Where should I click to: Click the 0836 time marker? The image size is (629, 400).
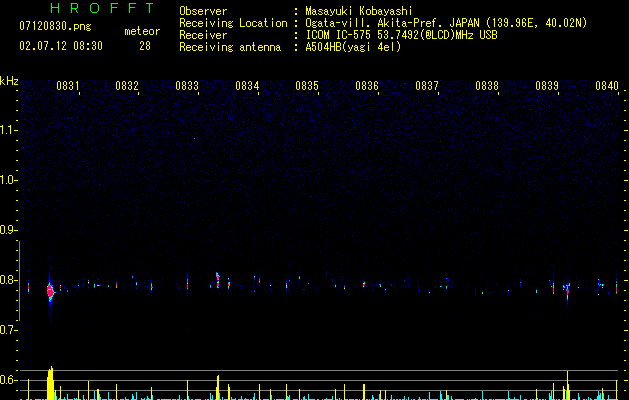pyautogui.click(x=367, y=86)
